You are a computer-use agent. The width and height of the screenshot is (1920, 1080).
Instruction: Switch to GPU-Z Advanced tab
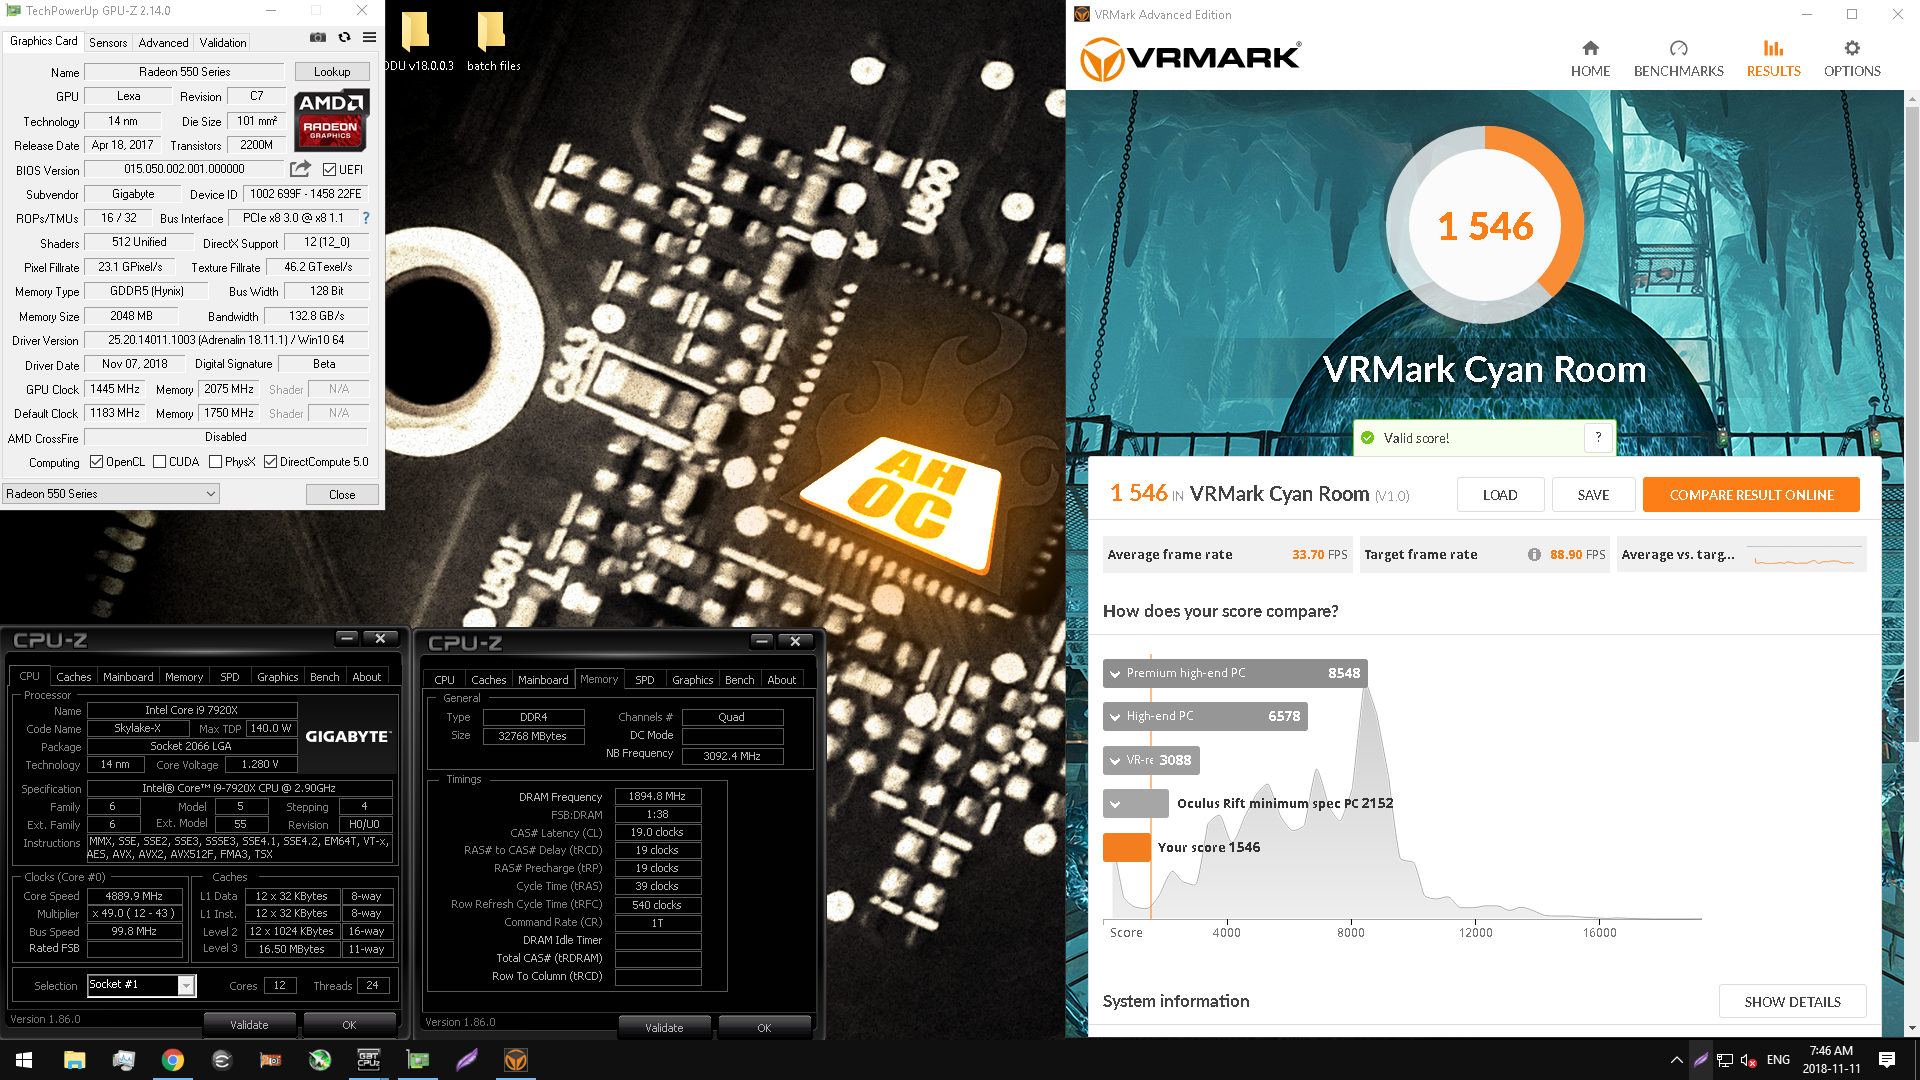tap(163, 42)
